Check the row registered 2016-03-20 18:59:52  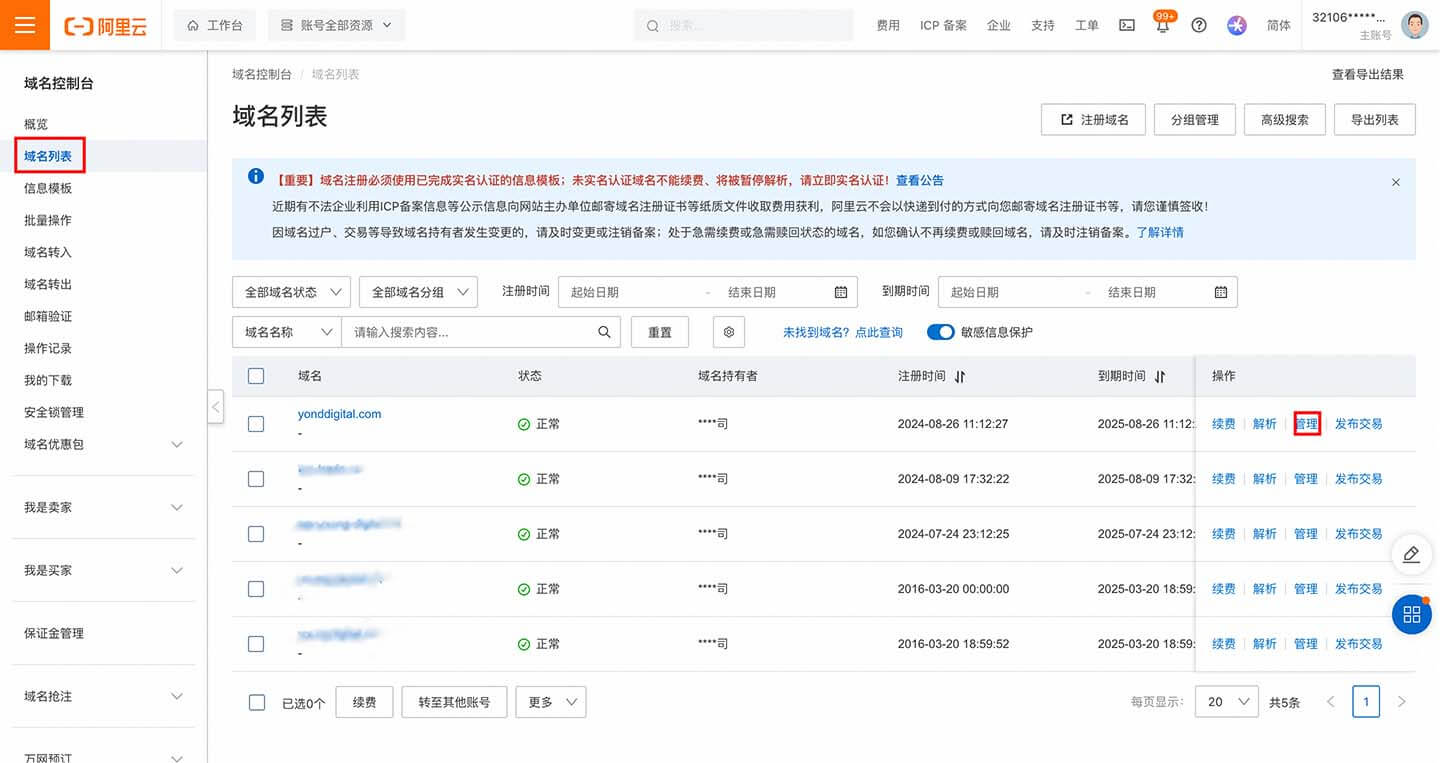[x=256, y=644]
